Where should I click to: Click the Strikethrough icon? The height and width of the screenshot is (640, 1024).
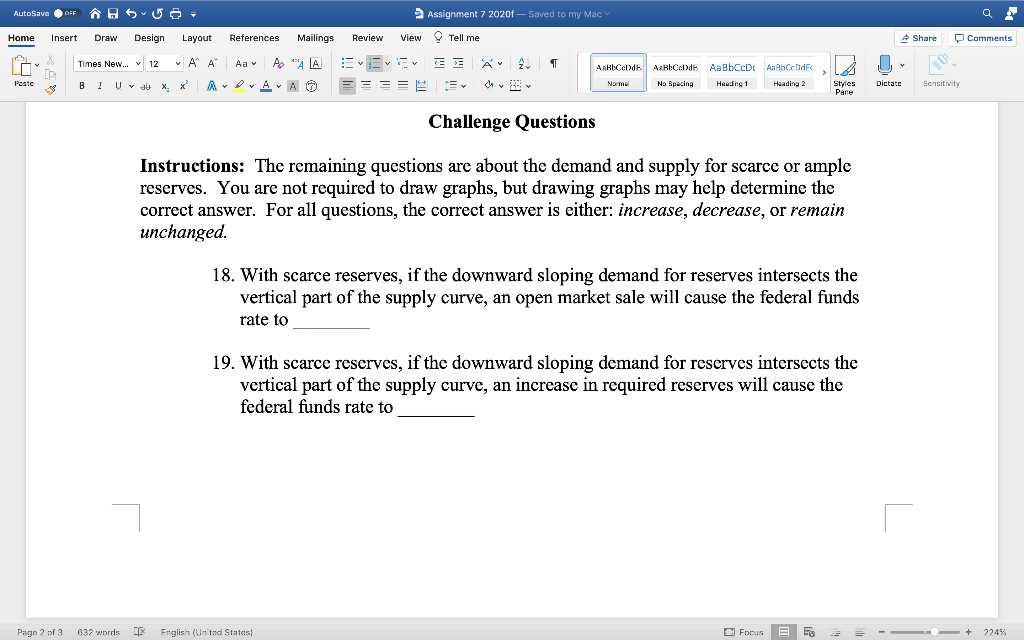(x=146, y=86)
